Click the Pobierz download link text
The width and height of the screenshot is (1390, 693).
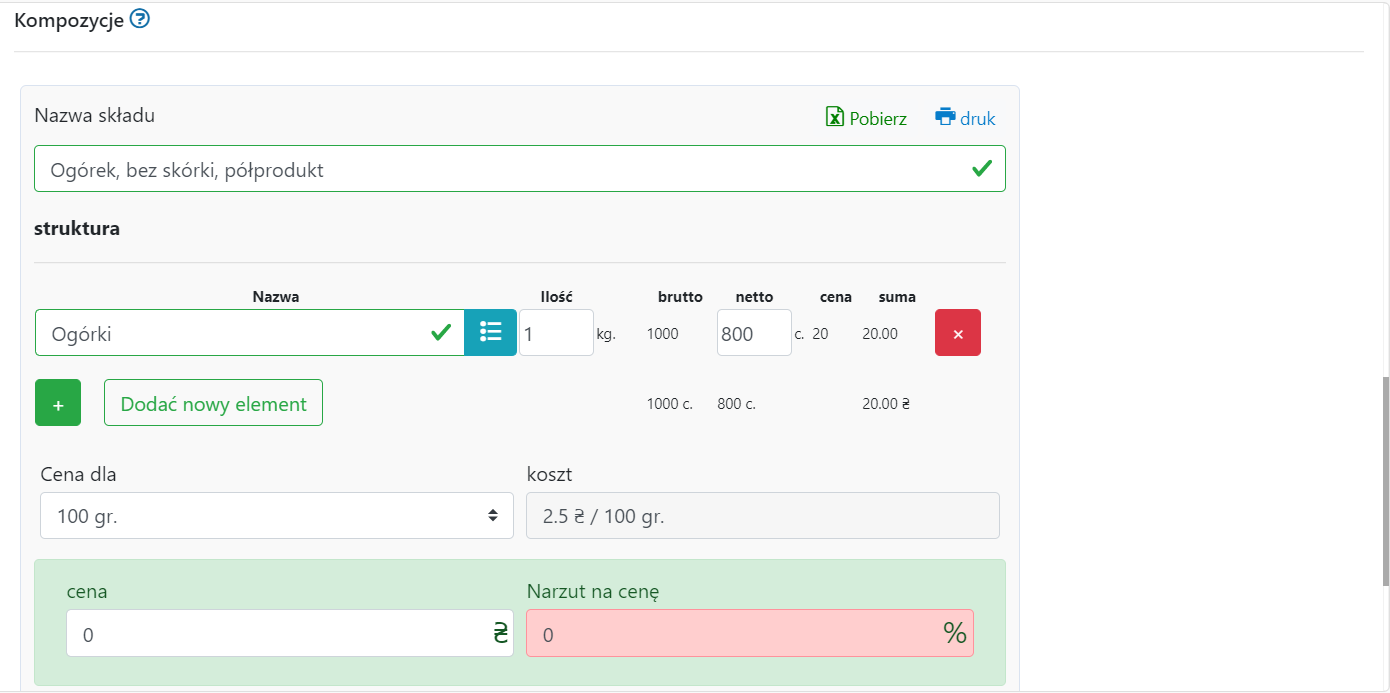pyautogui.click(x=878, y=119)
